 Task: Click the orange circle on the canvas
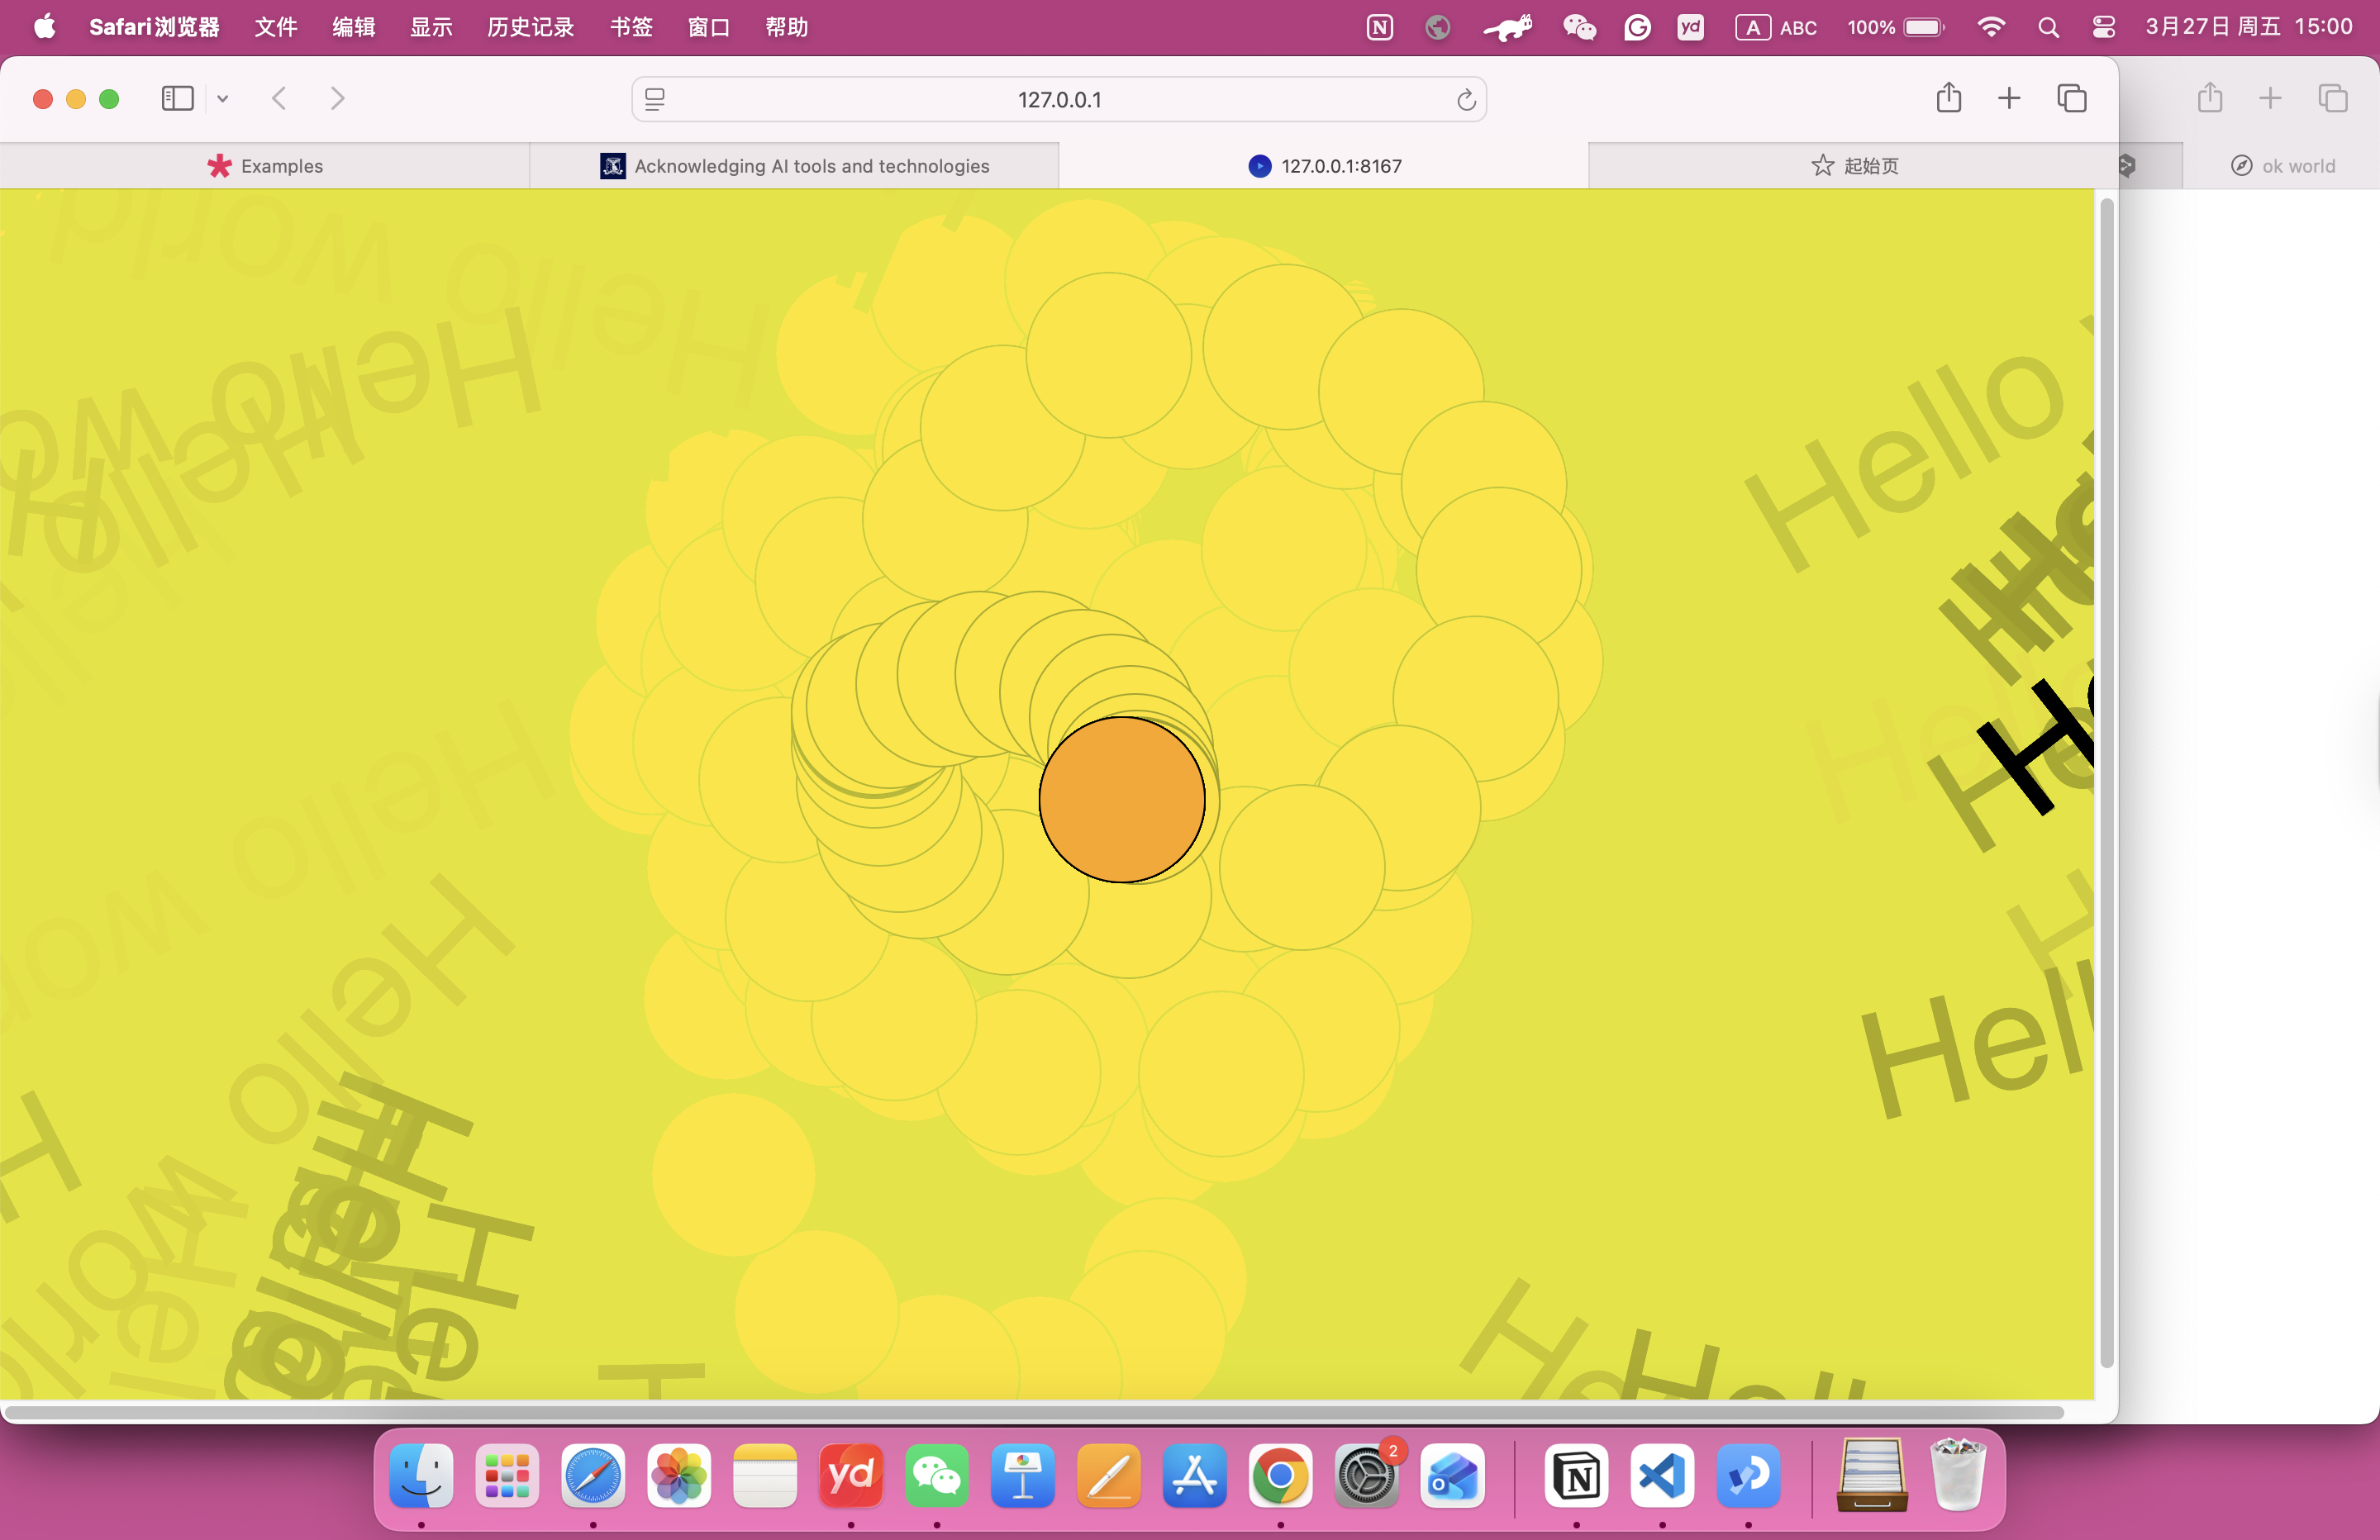coord(1122,799)
